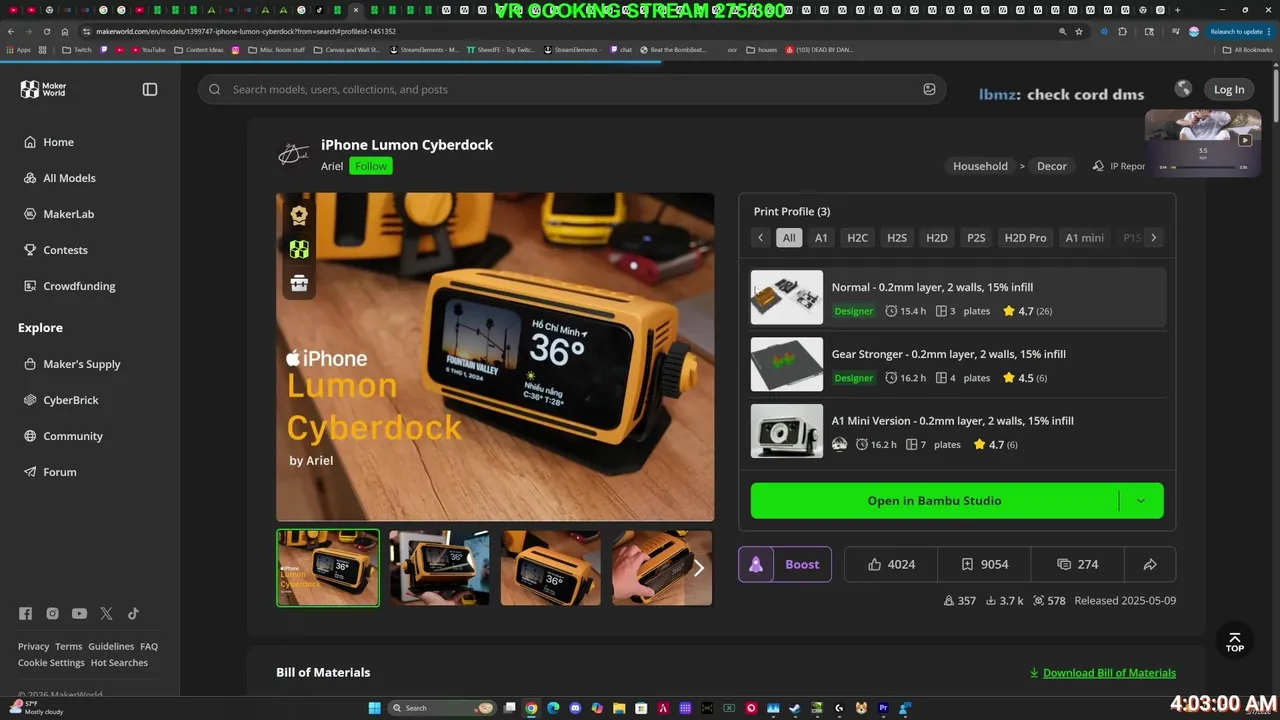
Task: Open the Household category breadcrumb
Action: point(980,166)
